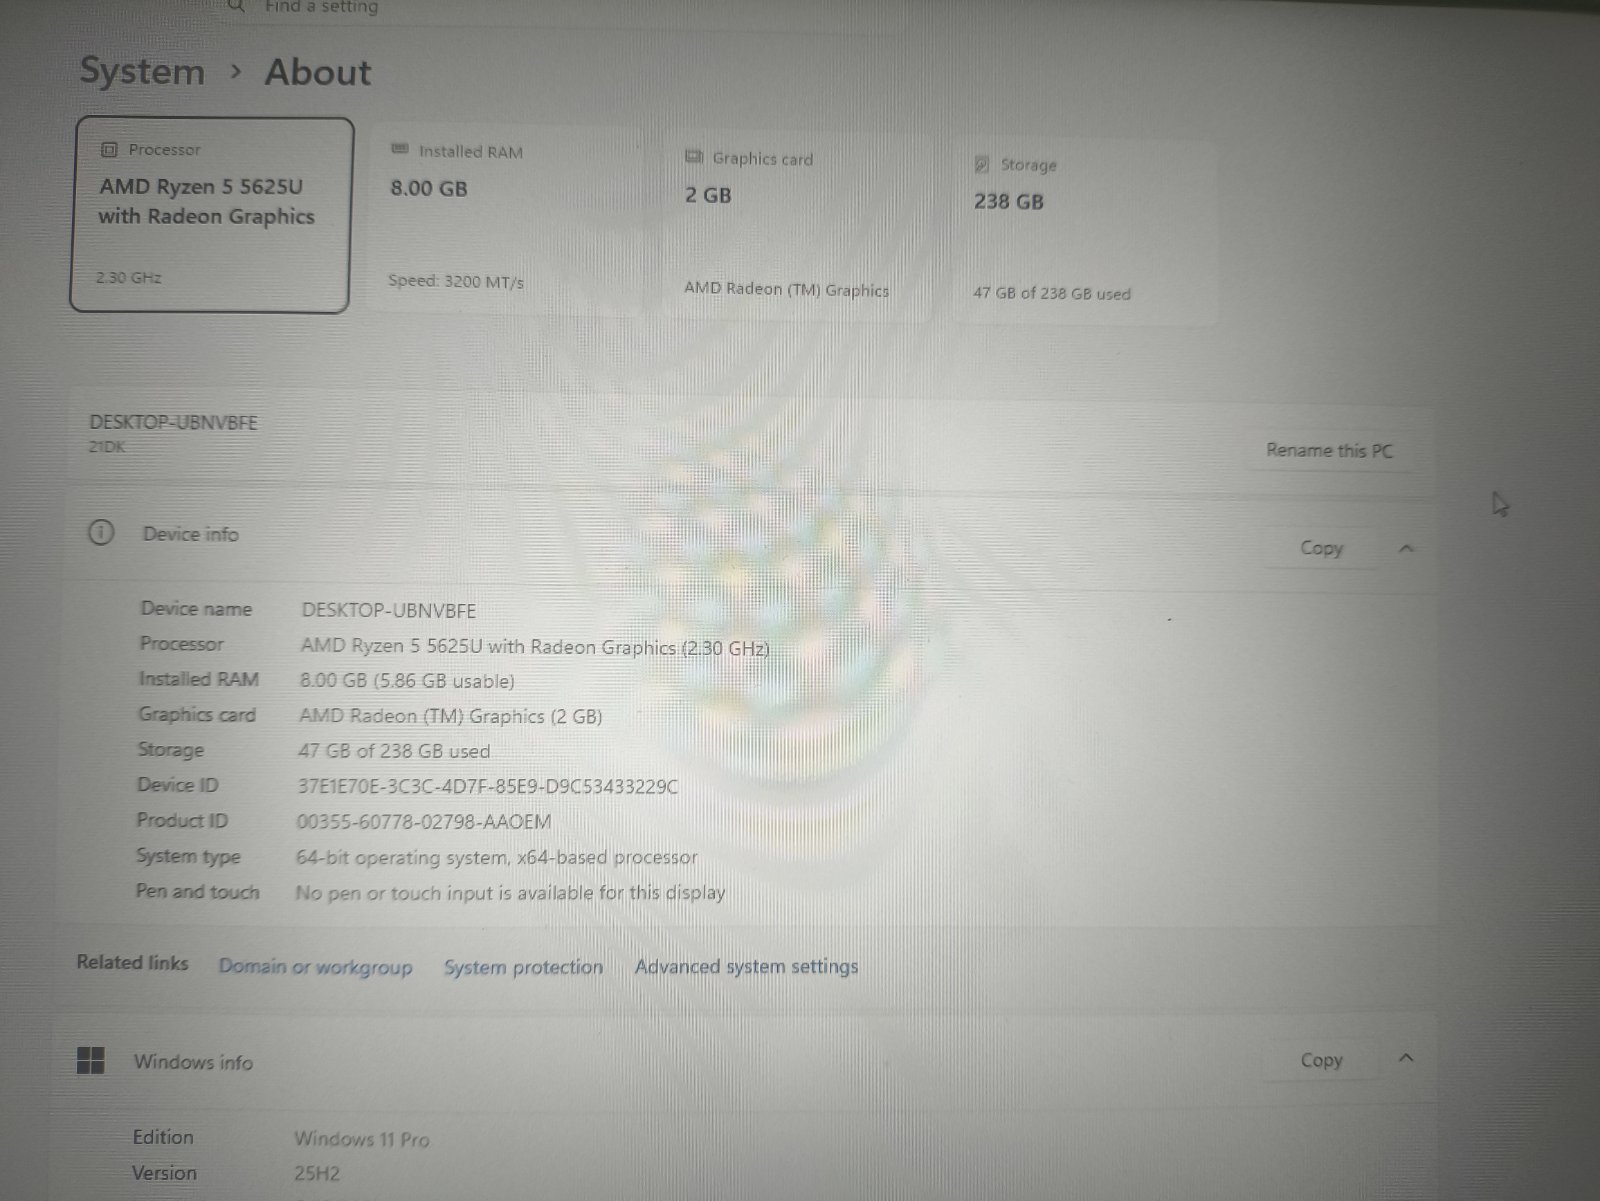Image resolution: width=1600 pixels, height=1201 pixels.
Task: Select AMD Radeon (TM) Graphics (2 GB) value
Action: [x=451, y=716]
